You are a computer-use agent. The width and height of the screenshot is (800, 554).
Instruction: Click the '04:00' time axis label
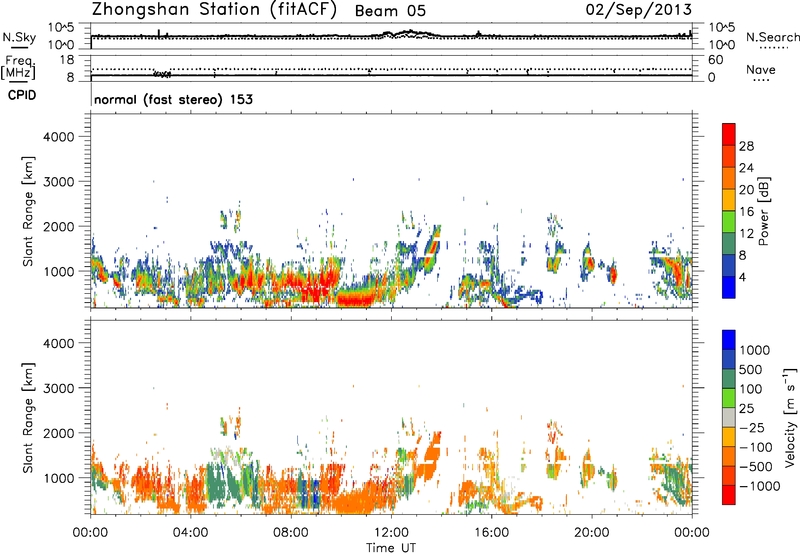tap(190, 533)
